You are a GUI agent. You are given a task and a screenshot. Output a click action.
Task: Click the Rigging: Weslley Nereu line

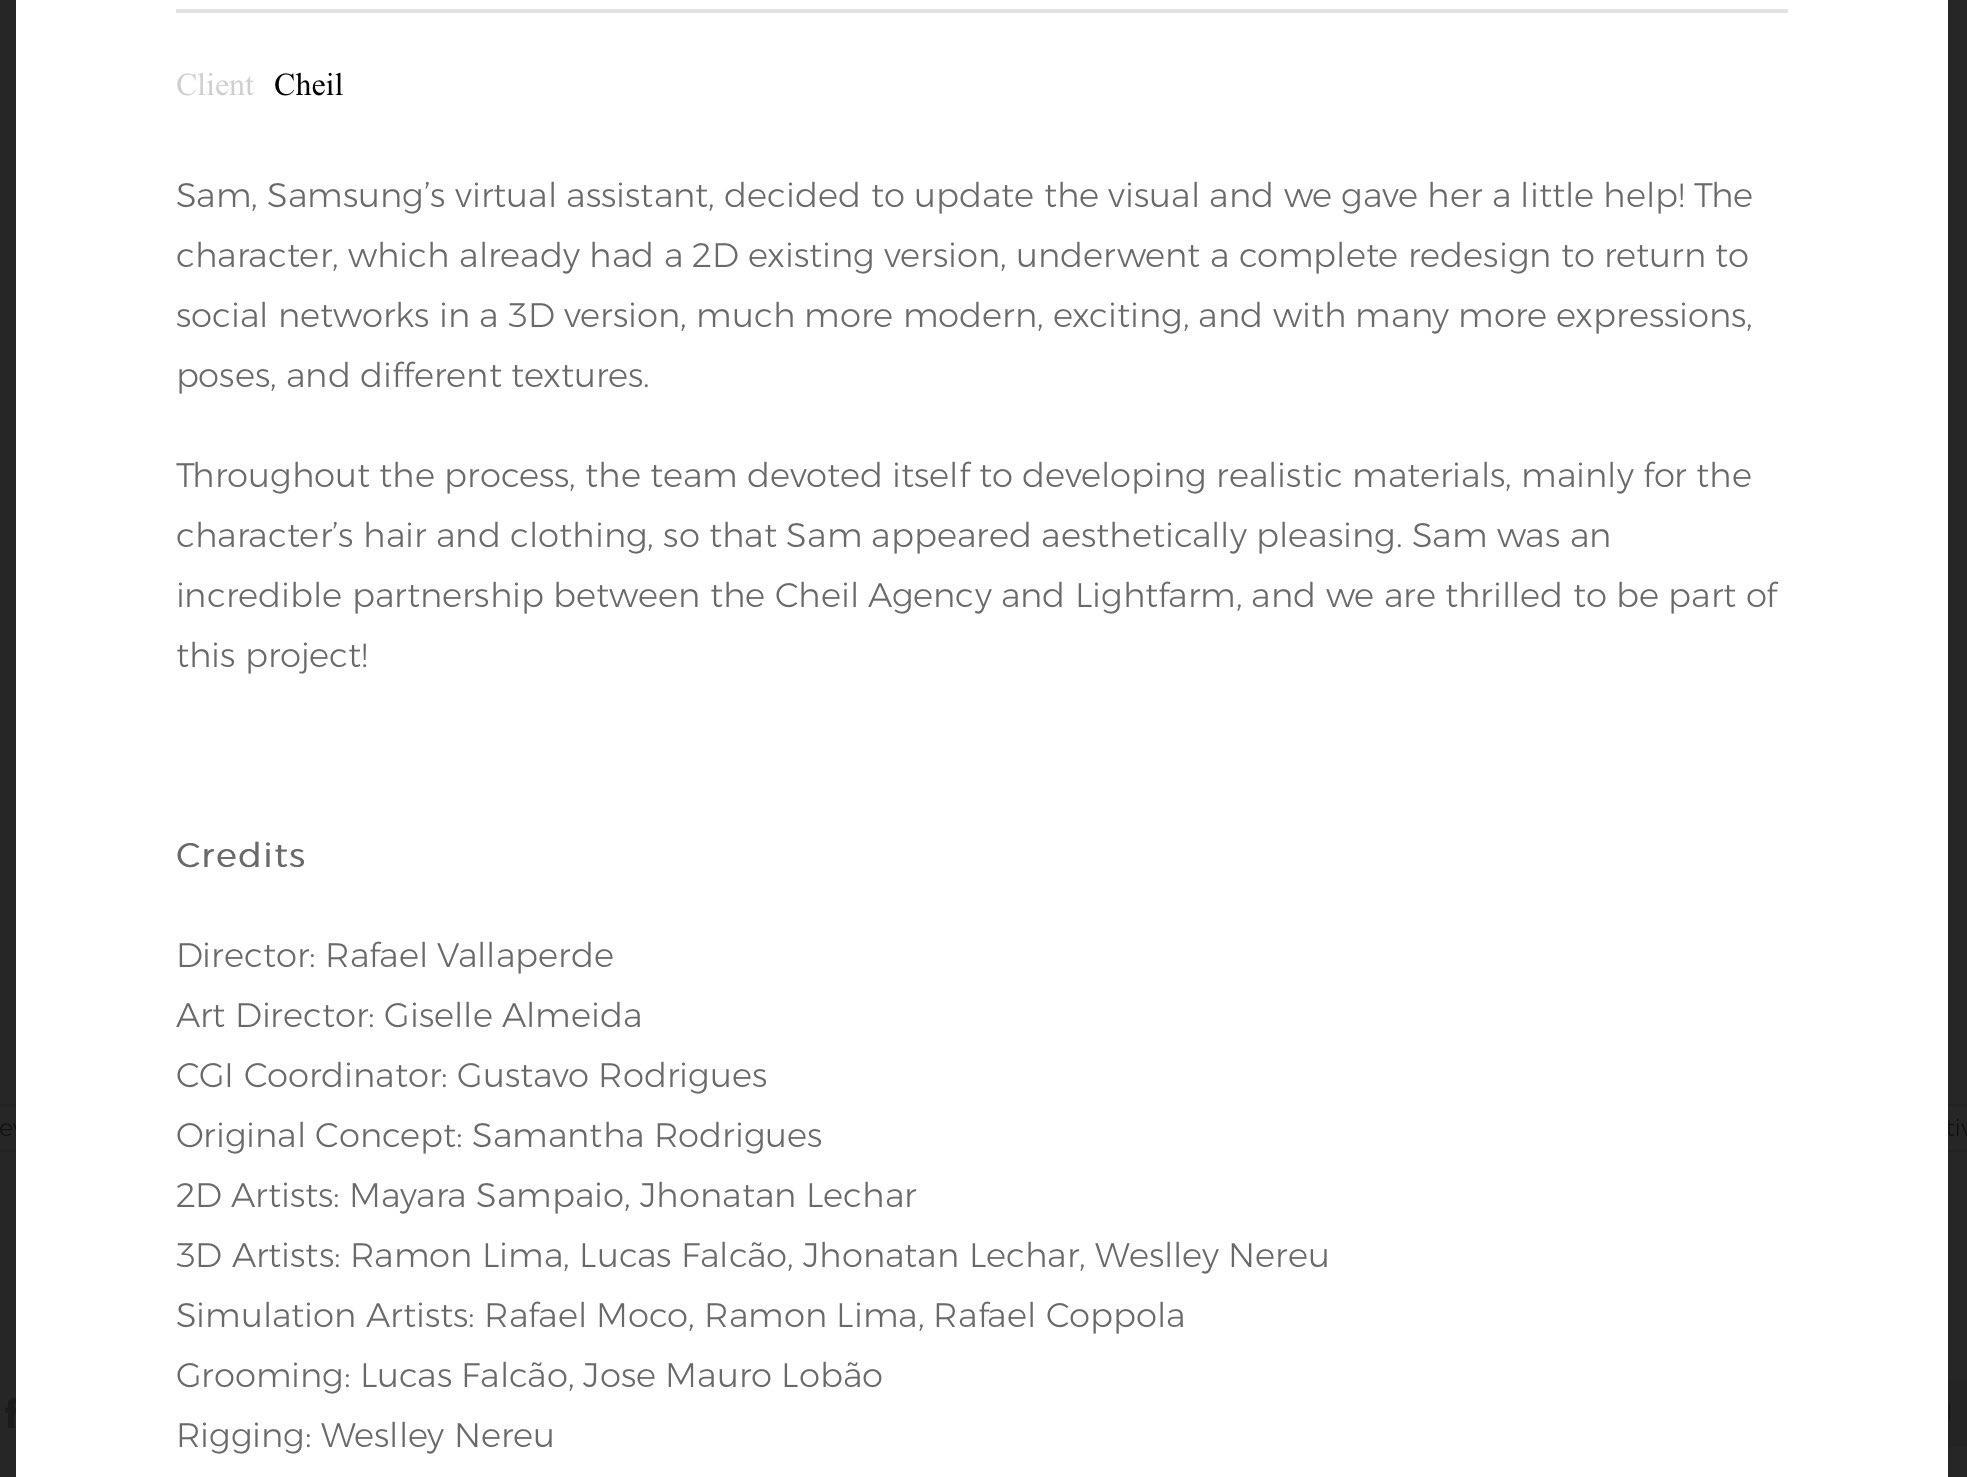click(365, 1435)
